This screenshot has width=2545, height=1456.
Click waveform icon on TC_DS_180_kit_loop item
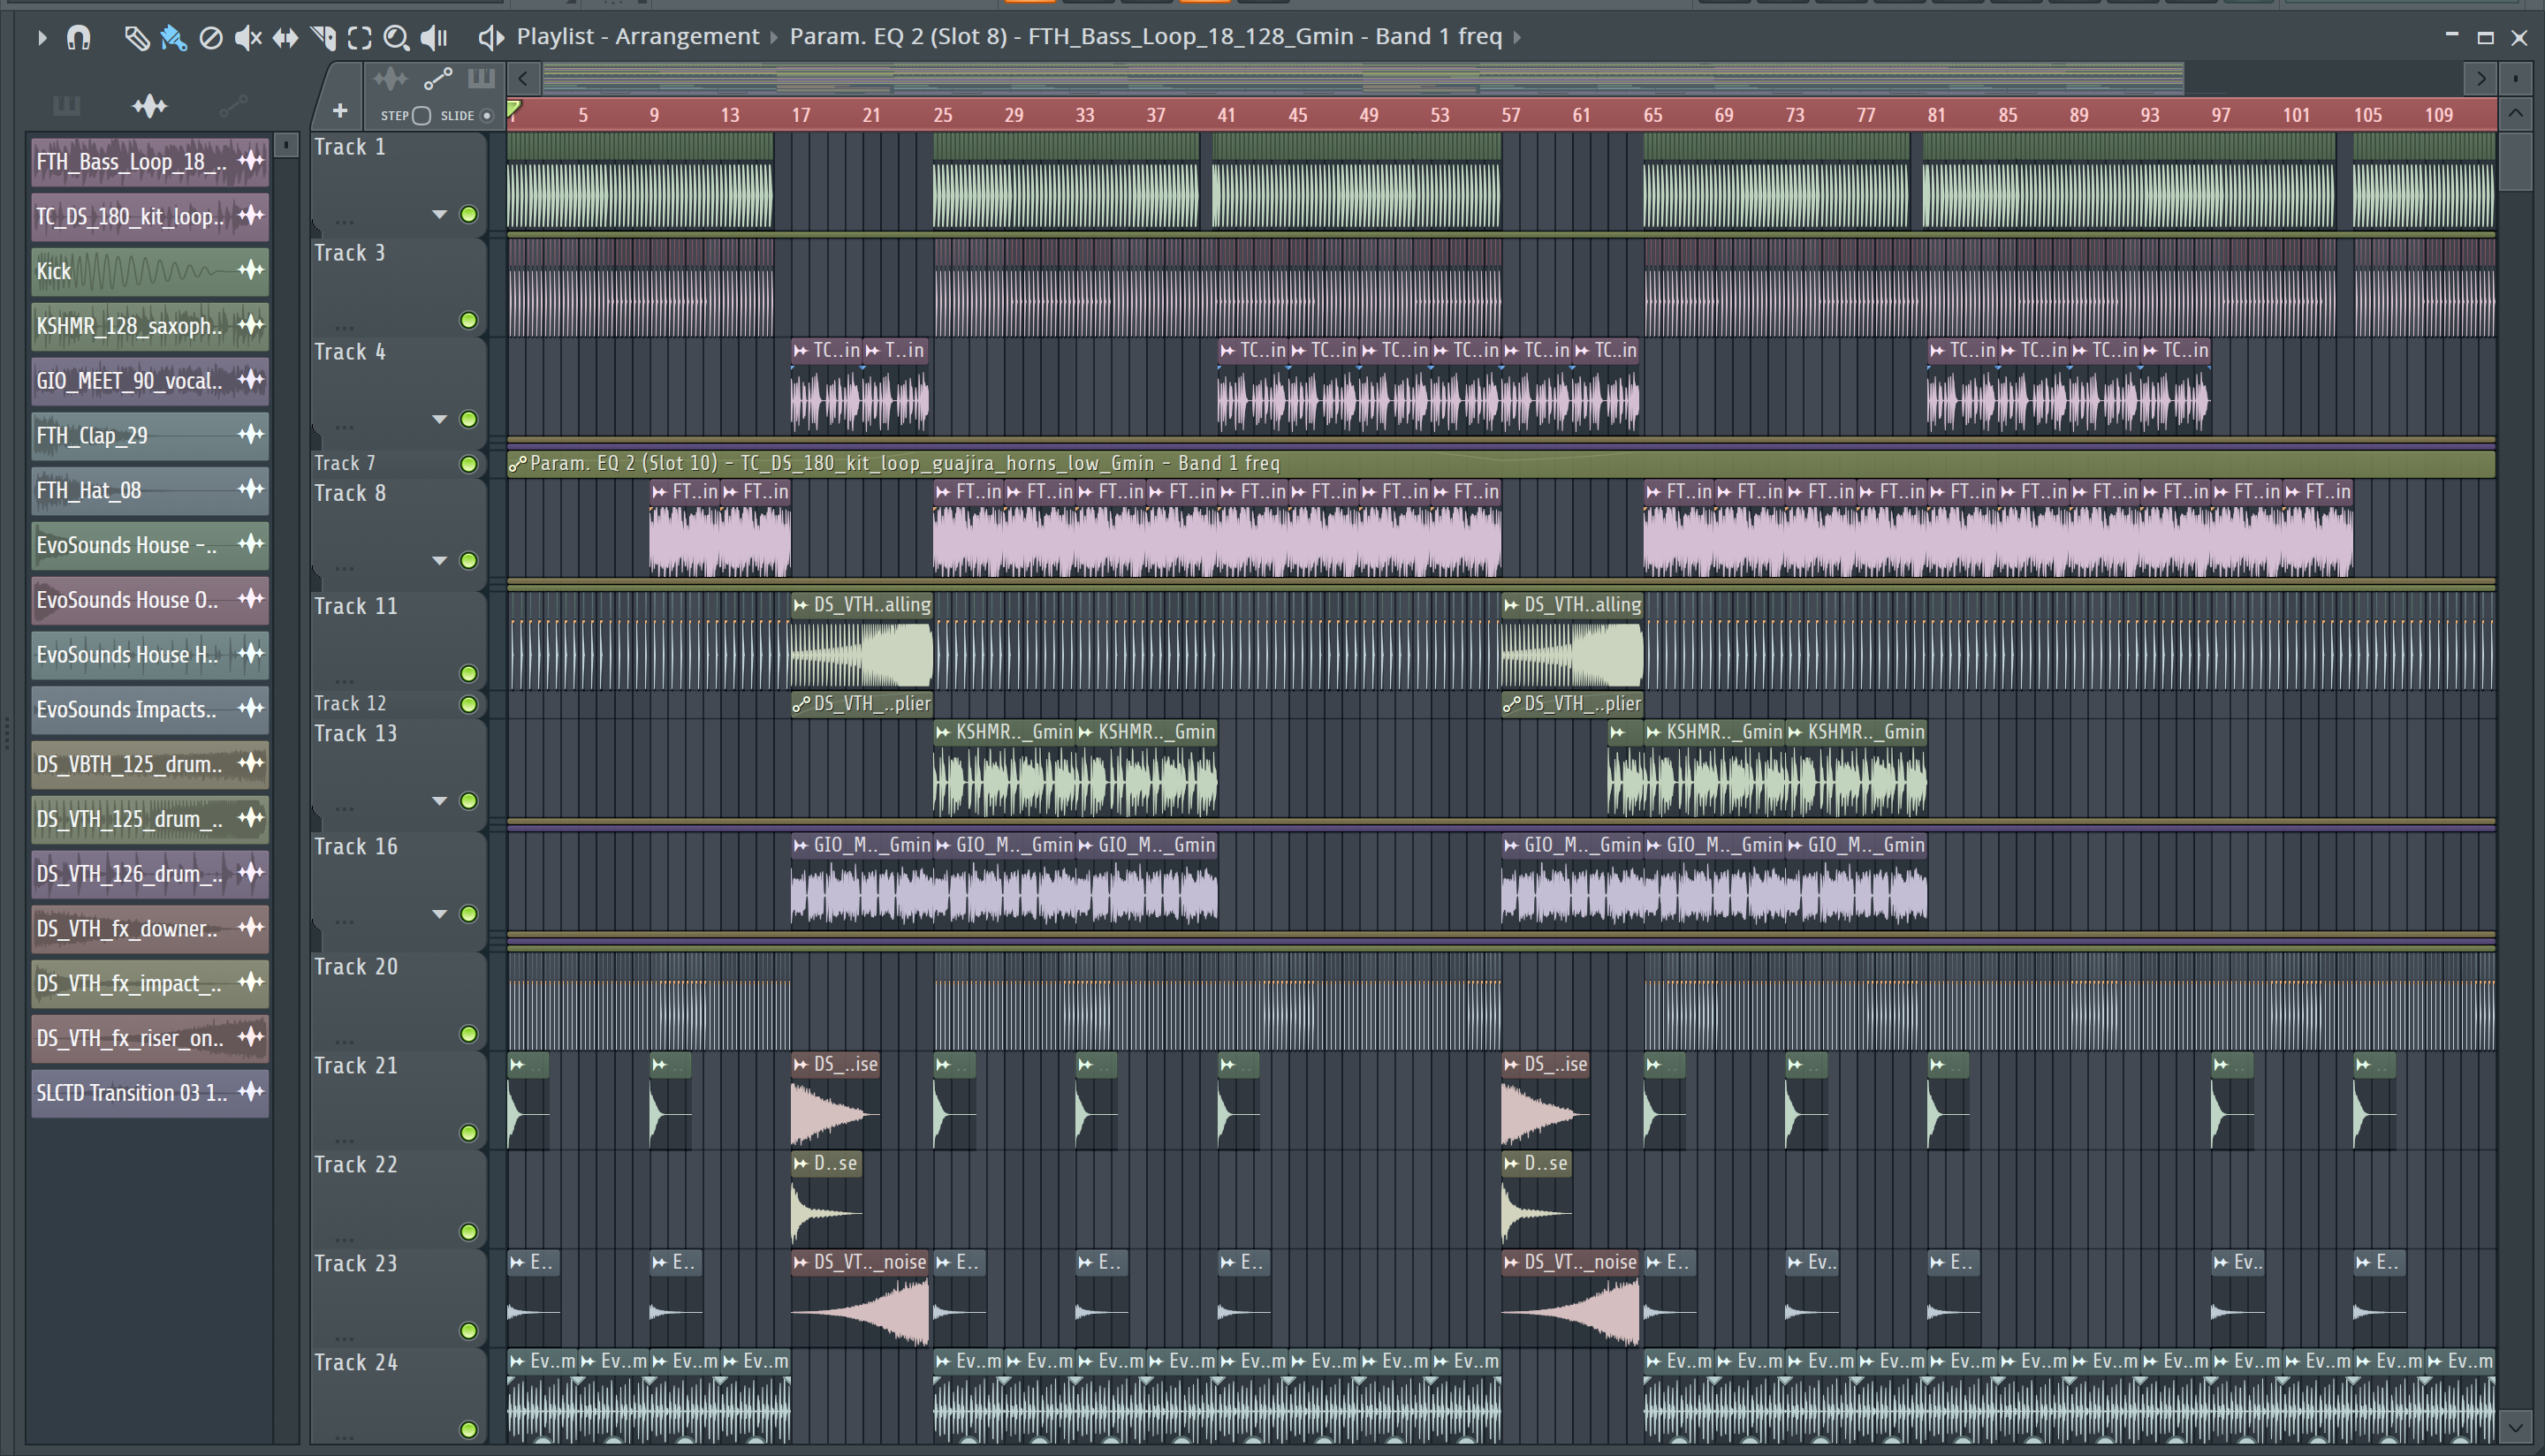pos(251,215)
